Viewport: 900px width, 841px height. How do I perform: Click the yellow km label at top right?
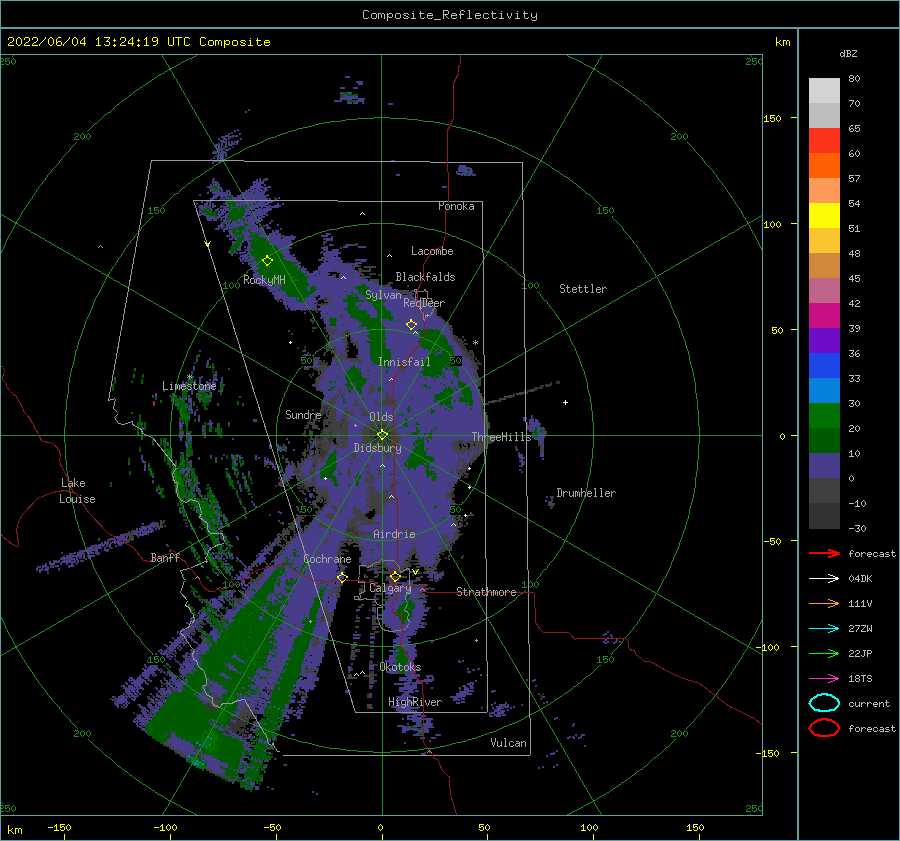[782, 42]
